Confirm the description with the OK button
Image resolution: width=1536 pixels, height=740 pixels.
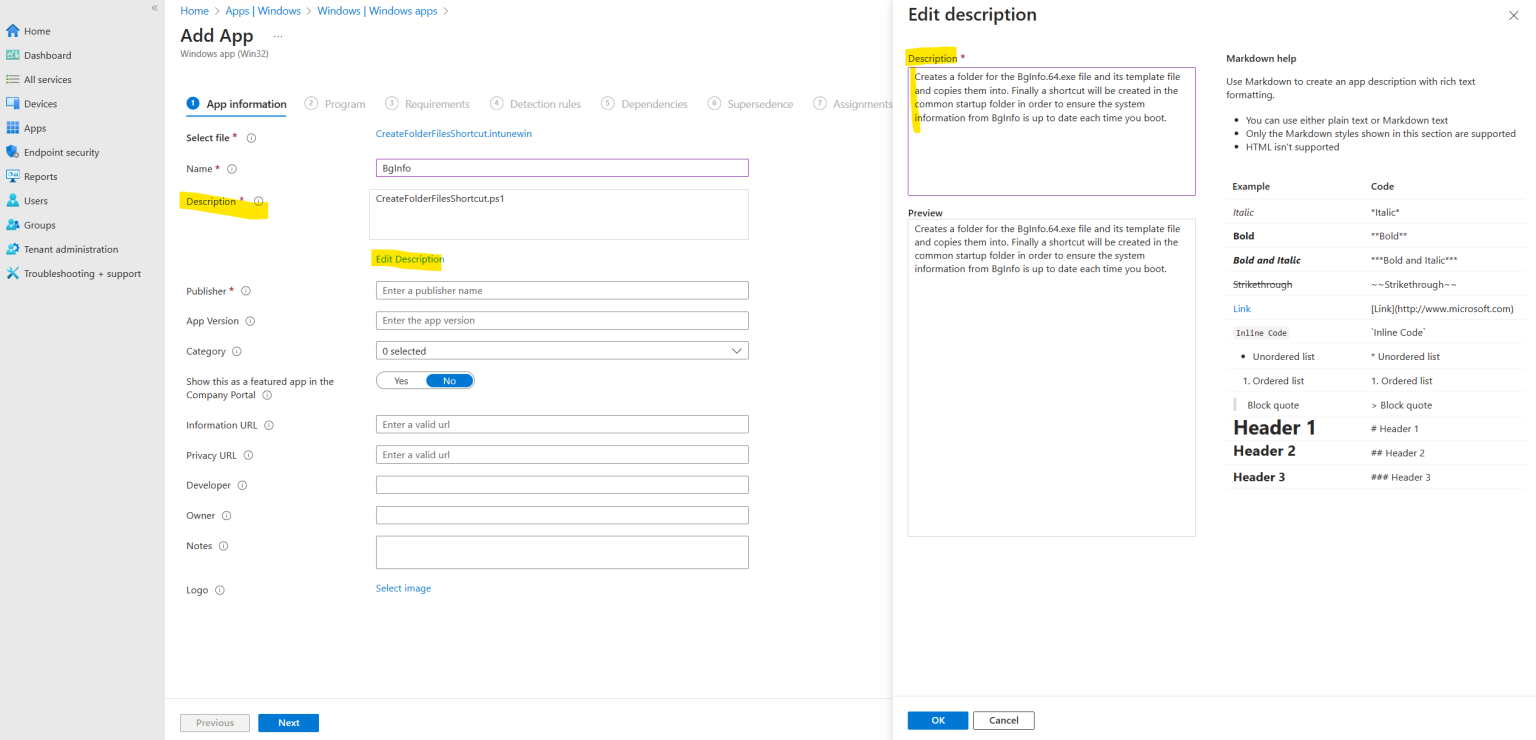pos(937,720)
